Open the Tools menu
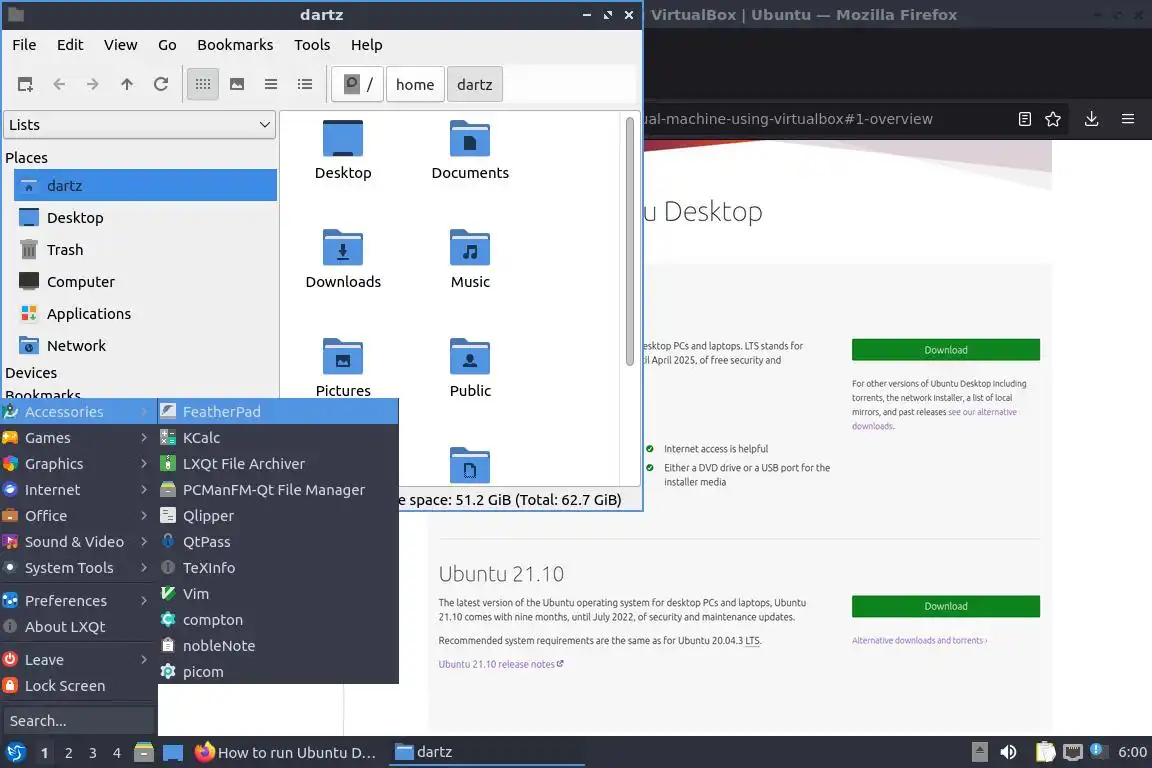1152x768 pixels. [x=312, y=45]
